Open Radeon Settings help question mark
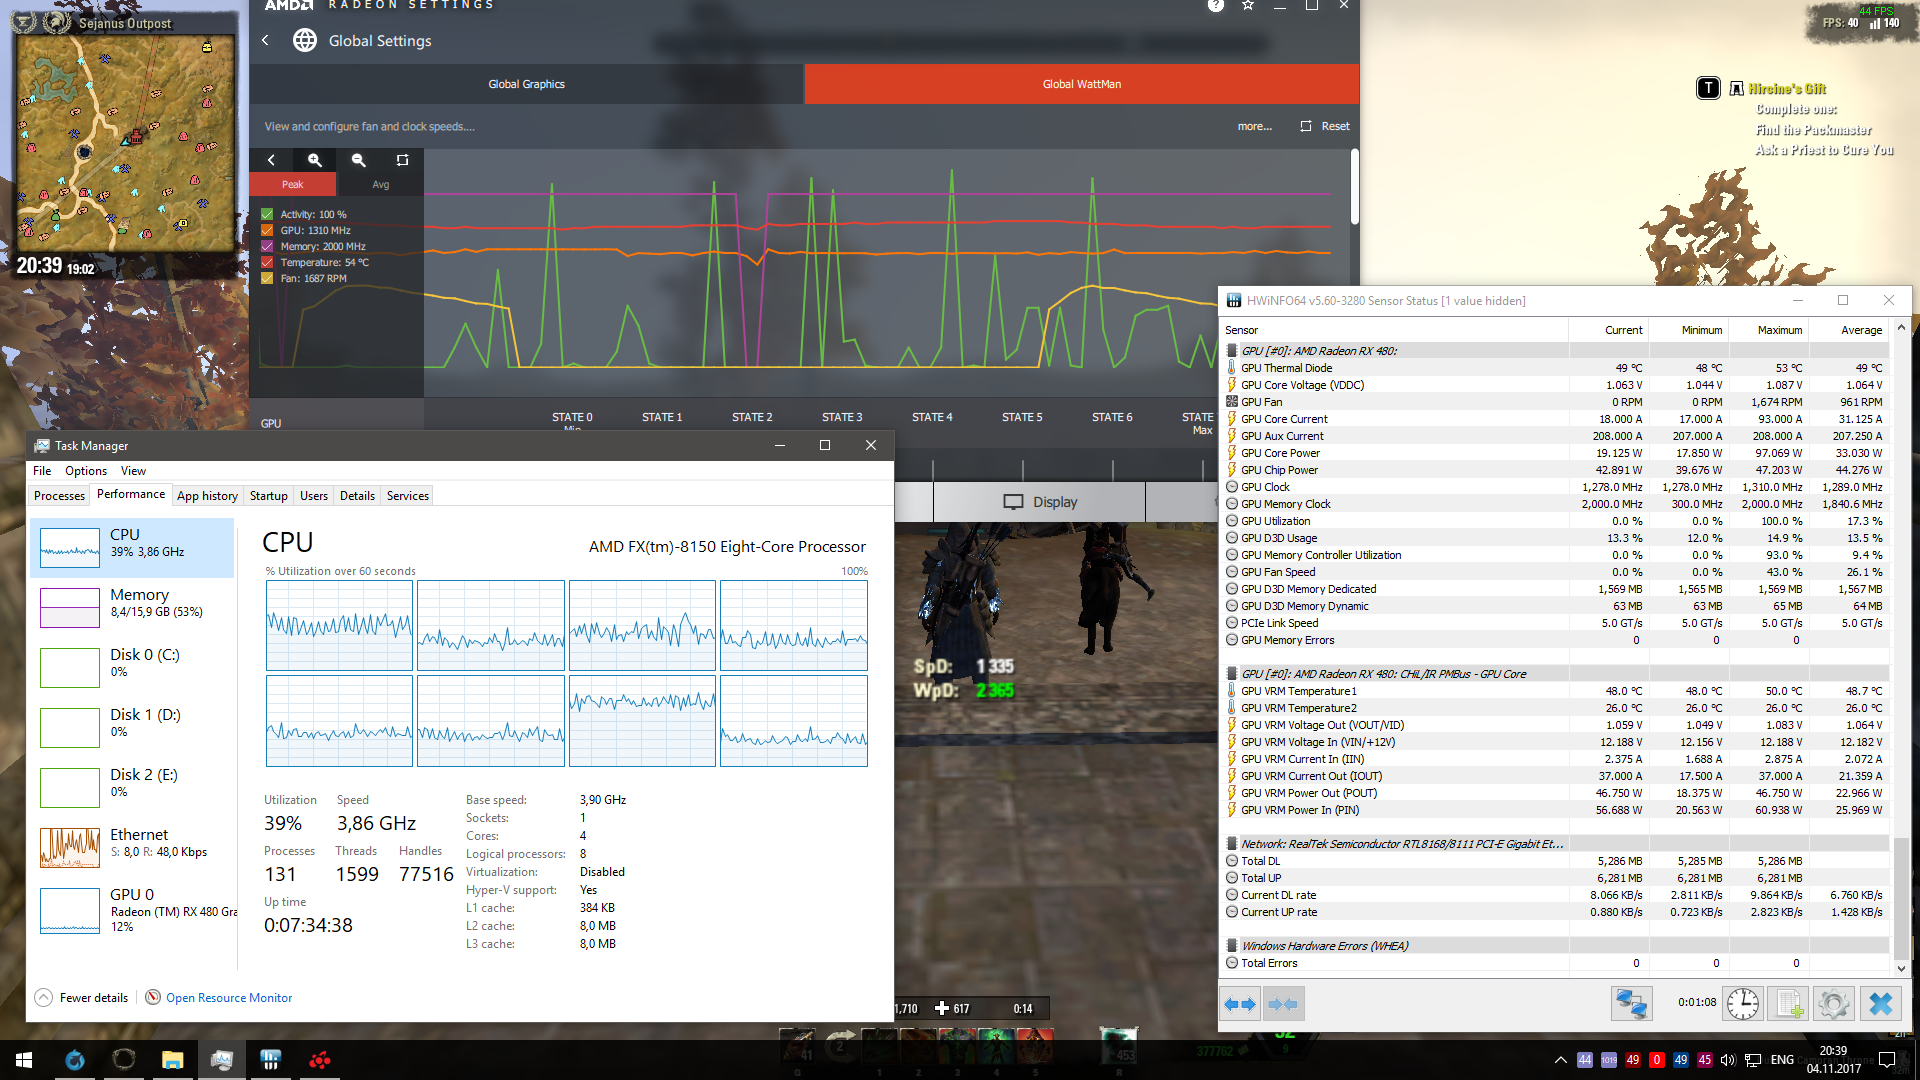 click(1215, 6)
